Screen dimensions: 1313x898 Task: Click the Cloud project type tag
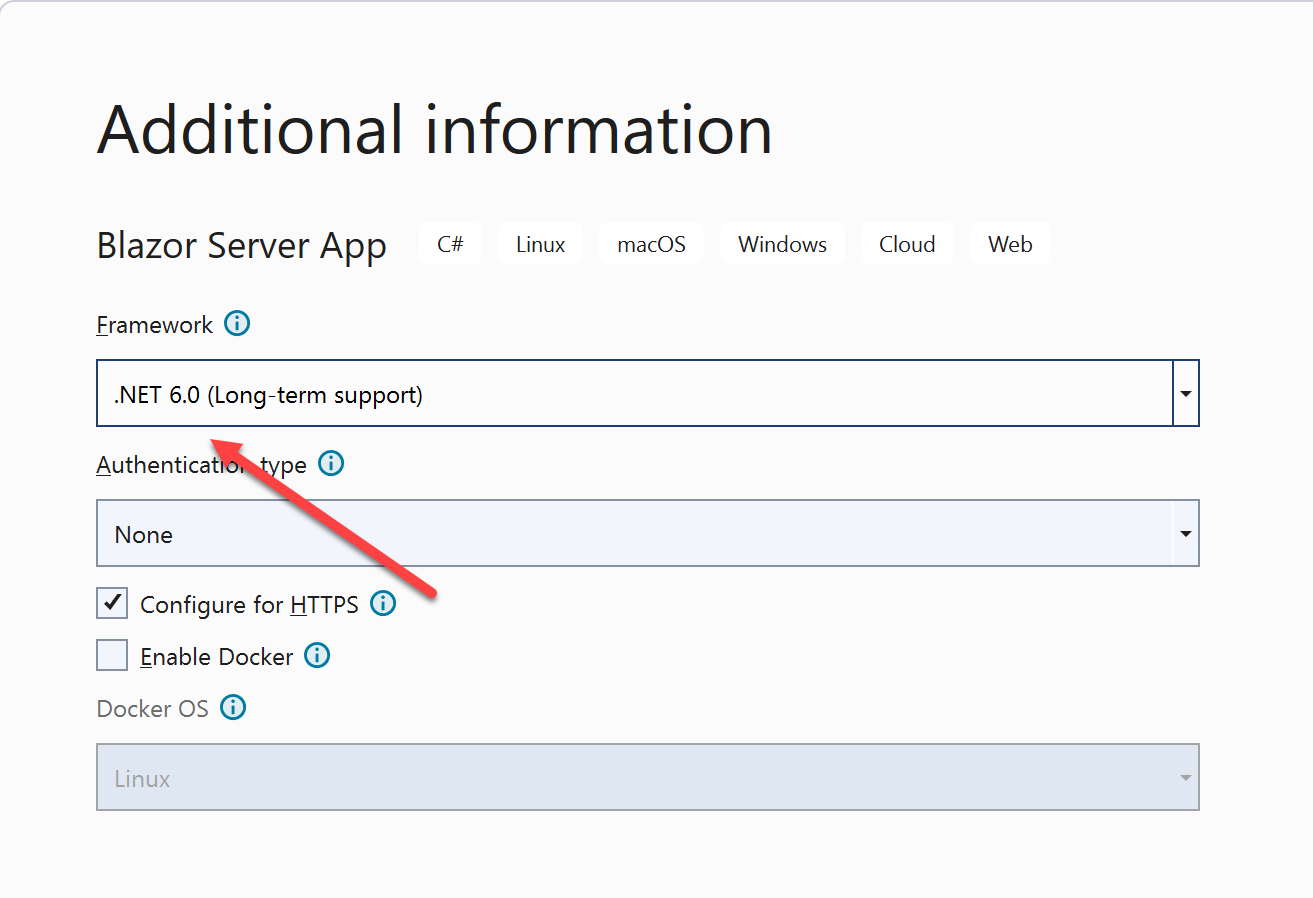click(907, 244)
